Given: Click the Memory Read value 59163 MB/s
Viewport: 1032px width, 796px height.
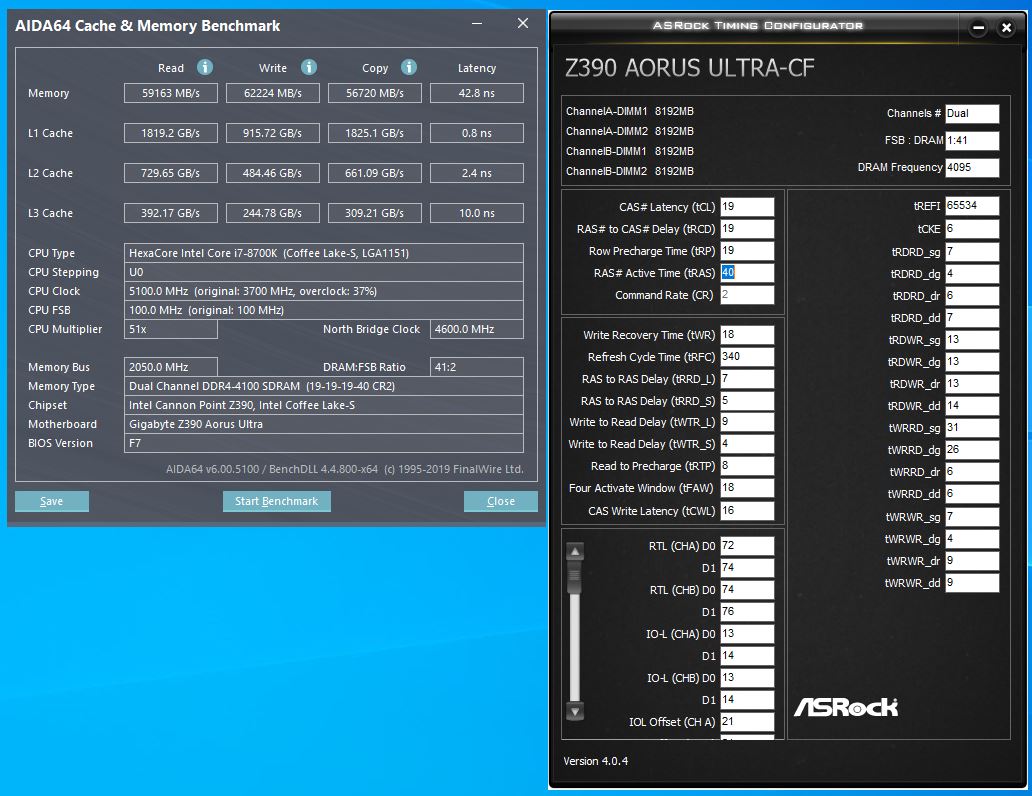Looking at the screenshot, I should (170, 93).
